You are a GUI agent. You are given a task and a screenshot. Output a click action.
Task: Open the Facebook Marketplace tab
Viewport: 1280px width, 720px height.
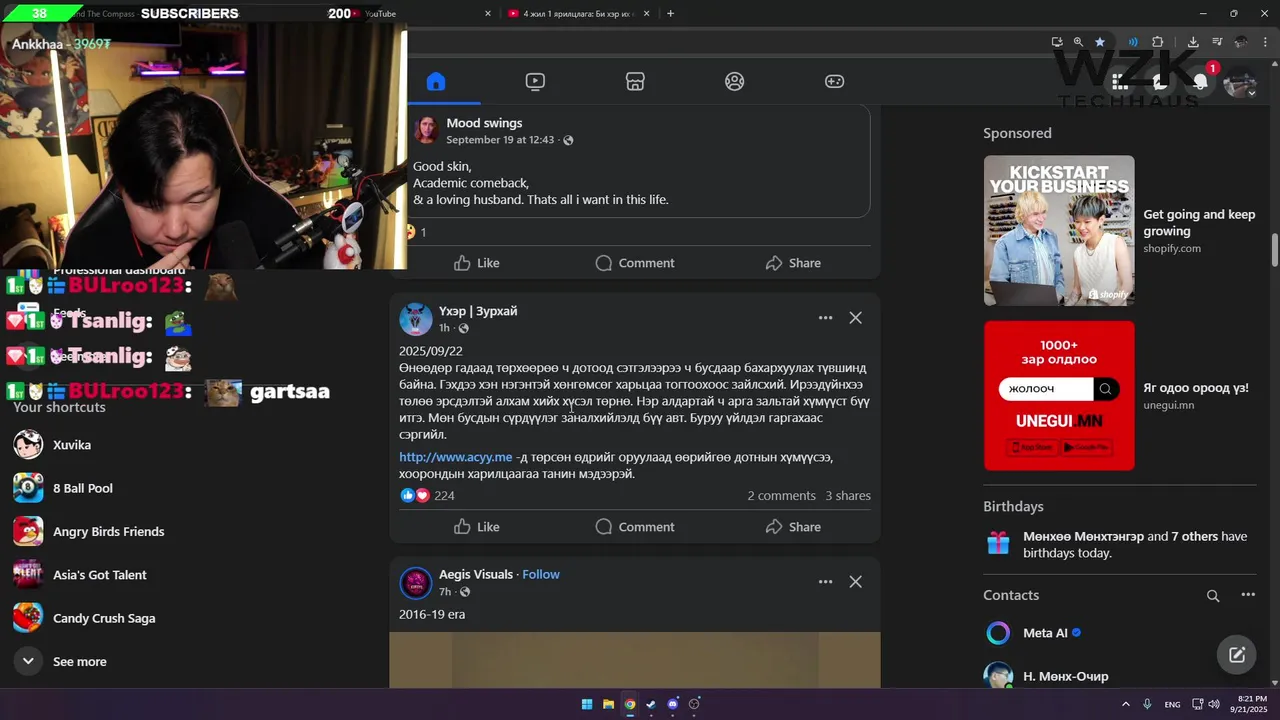point(635,82)
